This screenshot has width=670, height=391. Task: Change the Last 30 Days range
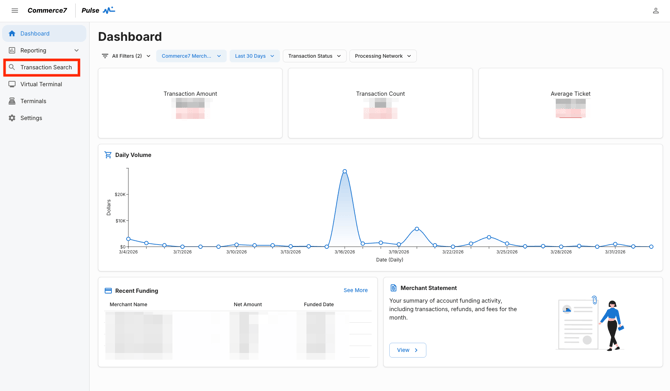tap(254, 56)
